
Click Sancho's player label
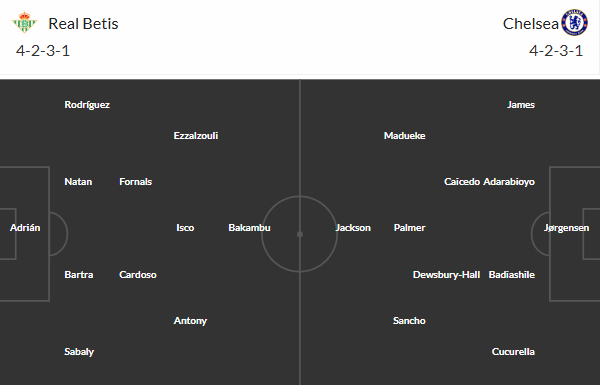tap(409, 321)
